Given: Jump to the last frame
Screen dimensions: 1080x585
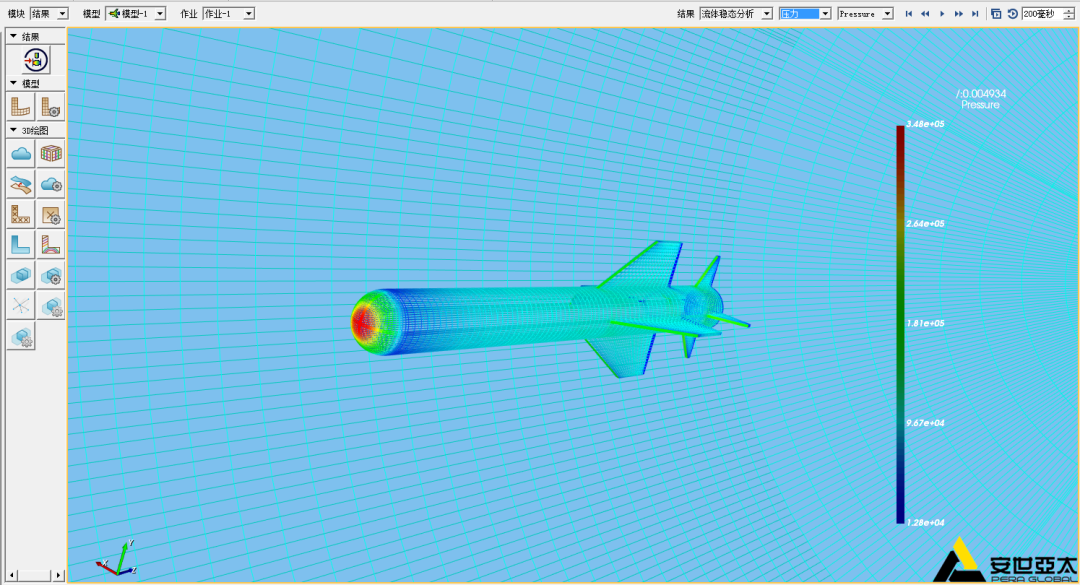Looking at the screenshot, I should [x=975, y=14].
